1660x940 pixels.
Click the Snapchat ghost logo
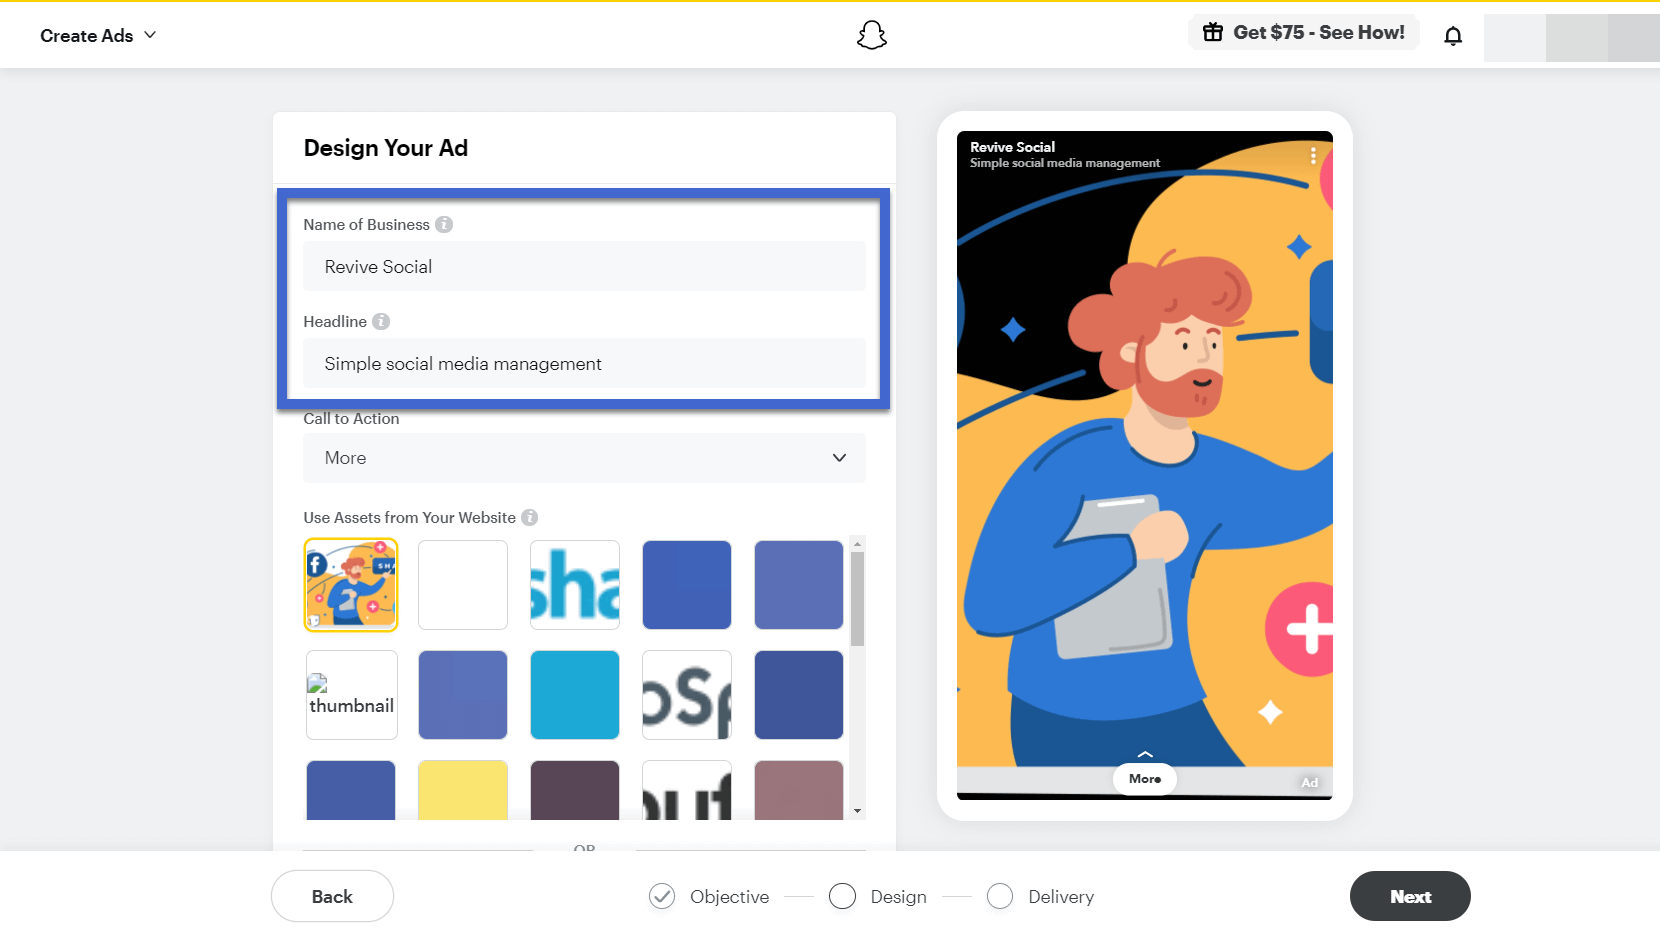pyautogui.click(x=872, y=35)
